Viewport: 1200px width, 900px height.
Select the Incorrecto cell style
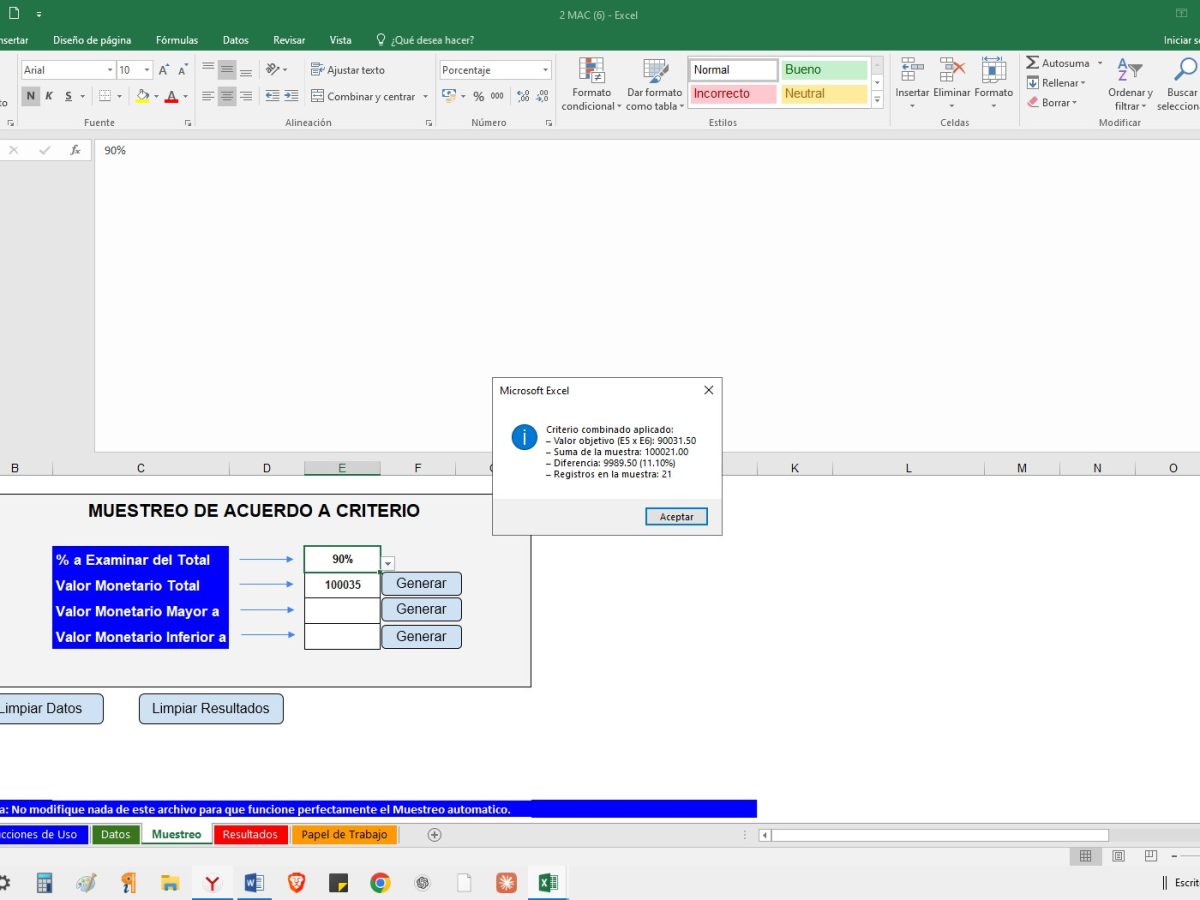click(733, 93)
